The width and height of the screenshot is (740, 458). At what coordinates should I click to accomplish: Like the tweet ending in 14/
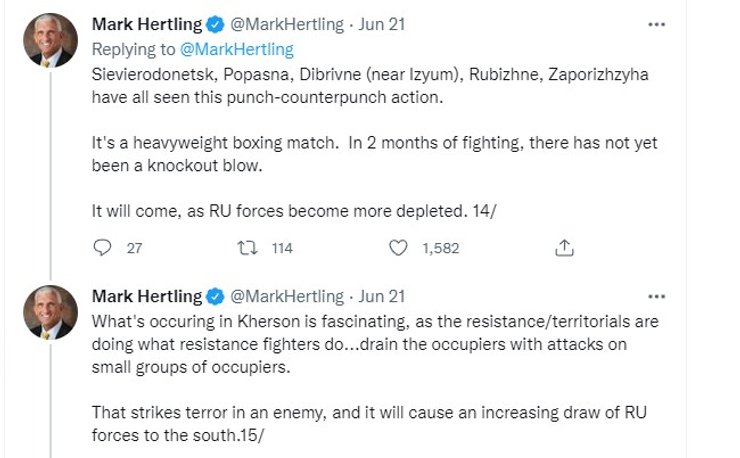(x=398, y=248)
